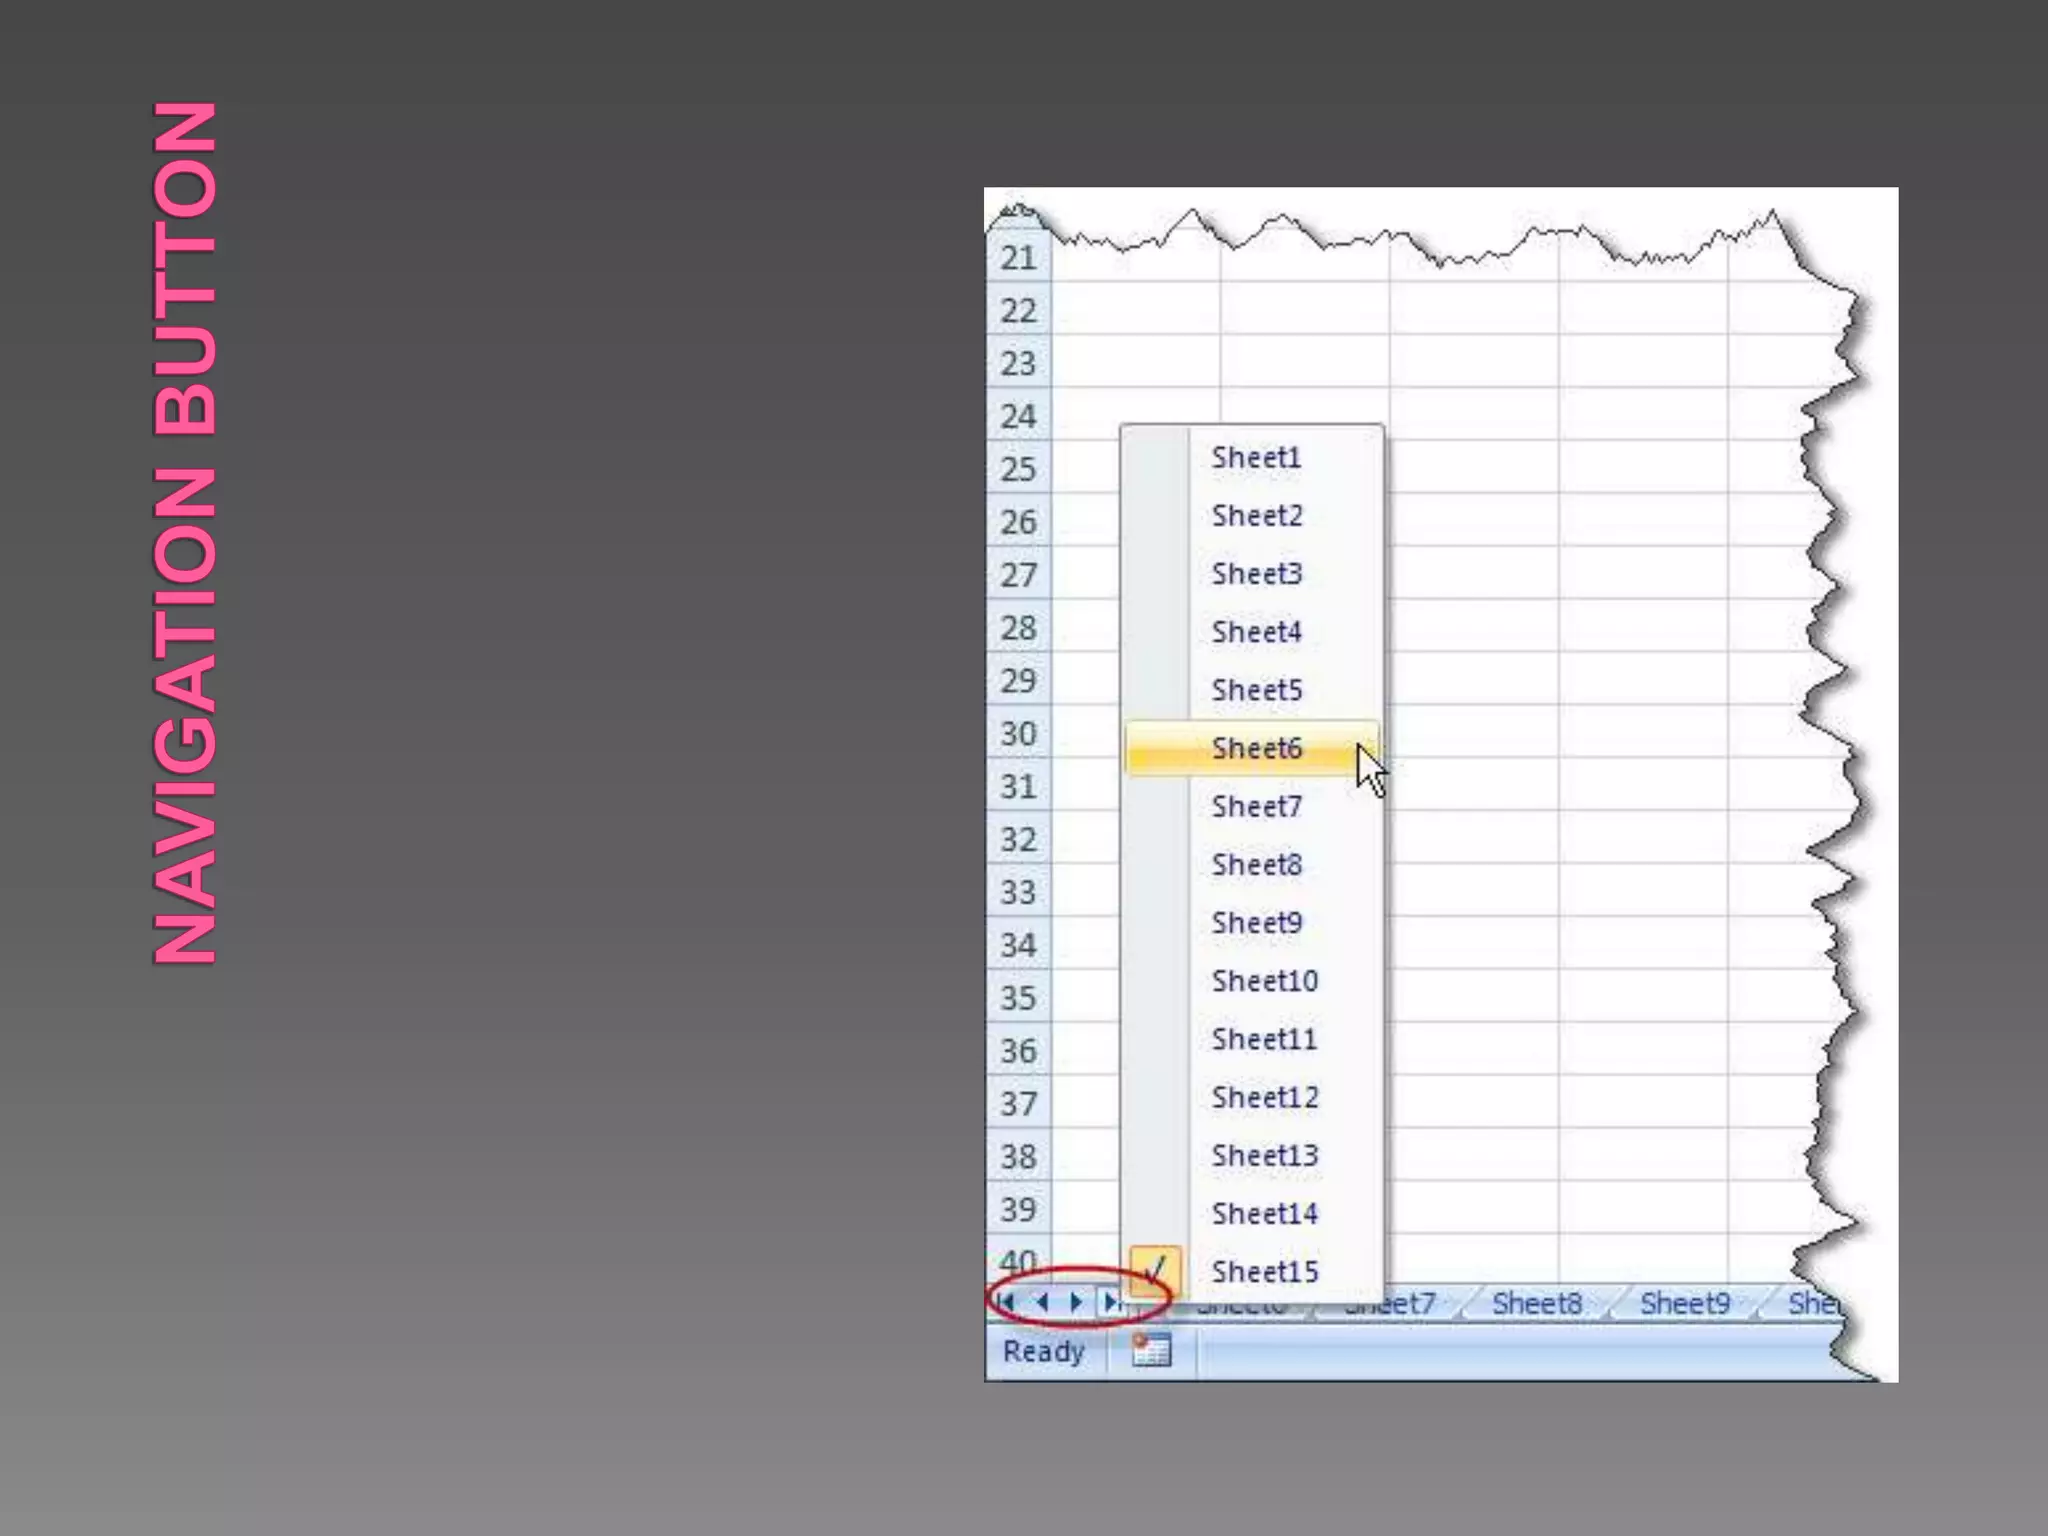Click the previous-sheet navigation arrow
This screenshot has height=1536, width=2048.
[1042, 1302]
